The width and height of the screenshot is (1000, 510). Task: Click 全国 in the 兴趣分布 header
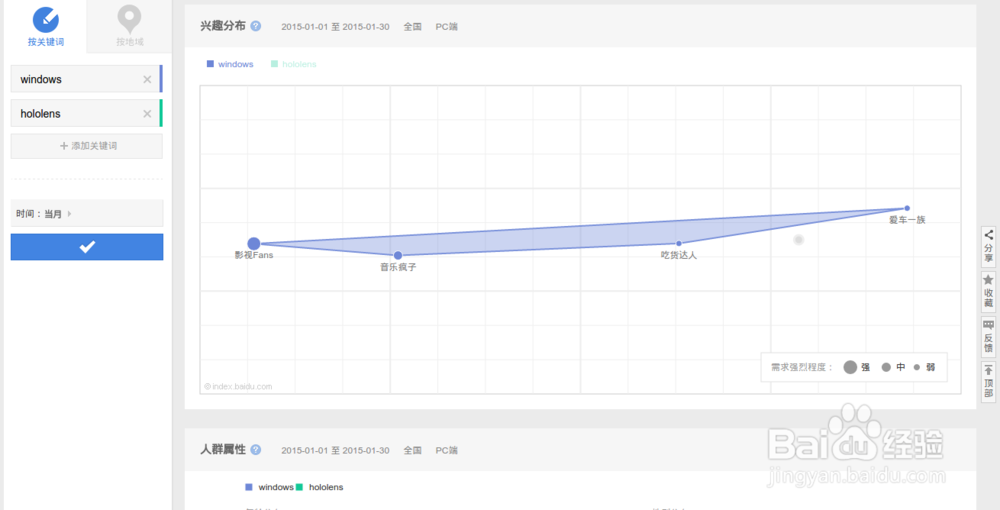tap(413, 27)
